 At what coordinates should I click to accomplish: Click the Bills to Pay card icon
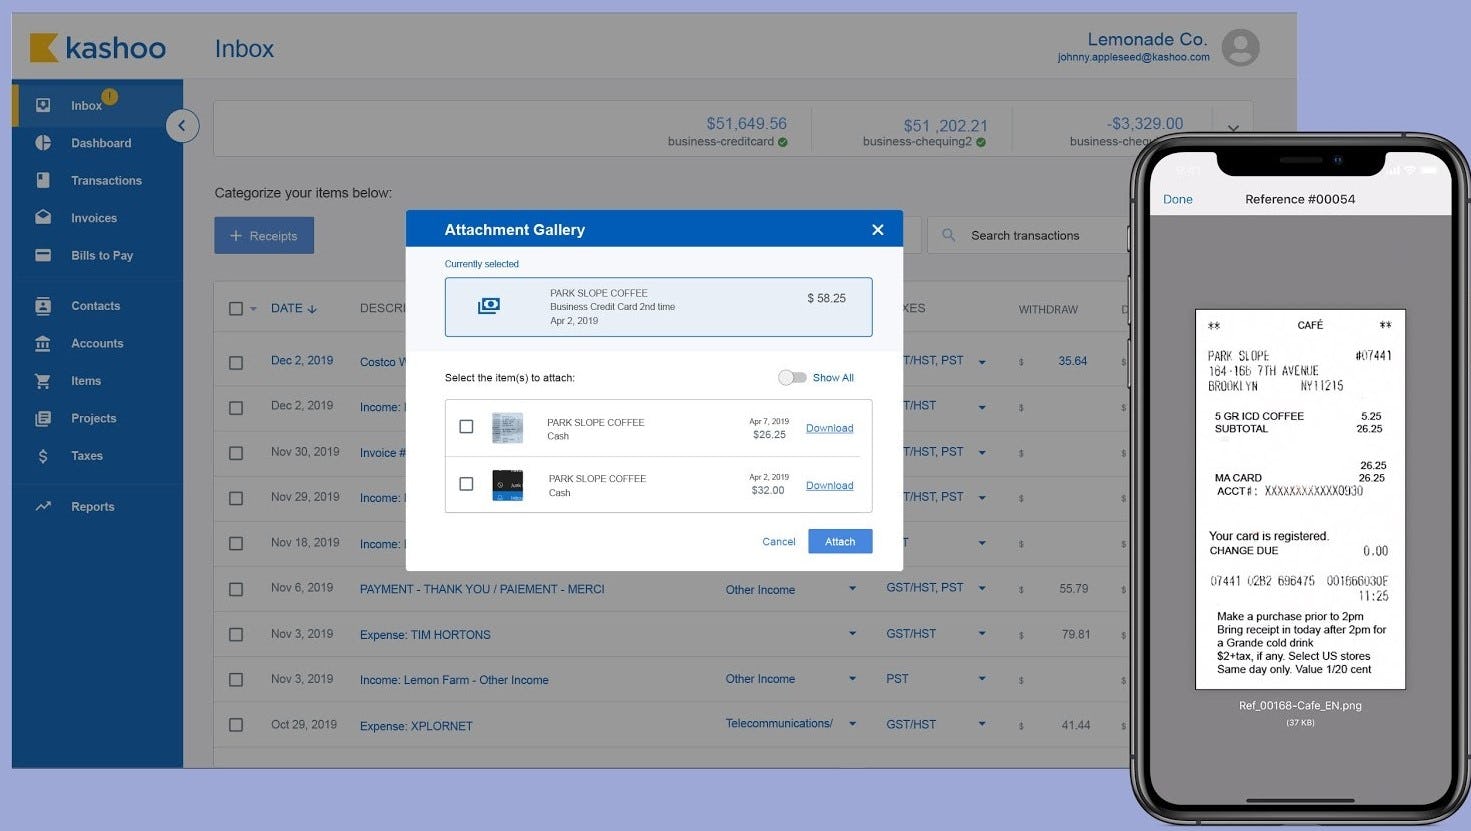(x=43, y=255)
